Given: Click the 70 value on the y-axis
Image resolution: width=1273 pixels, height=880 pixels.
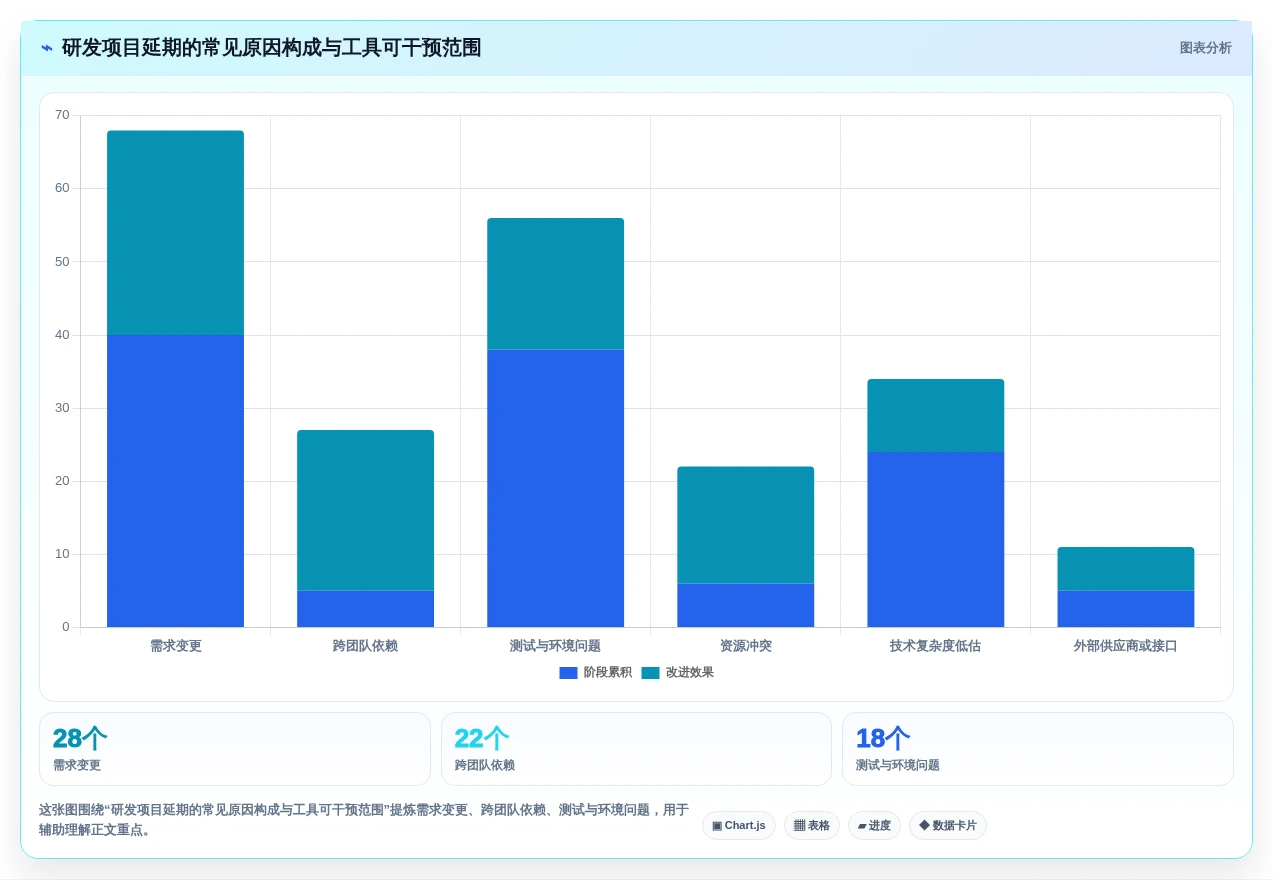Looking at the screenshot, I should tap(62, 115).
